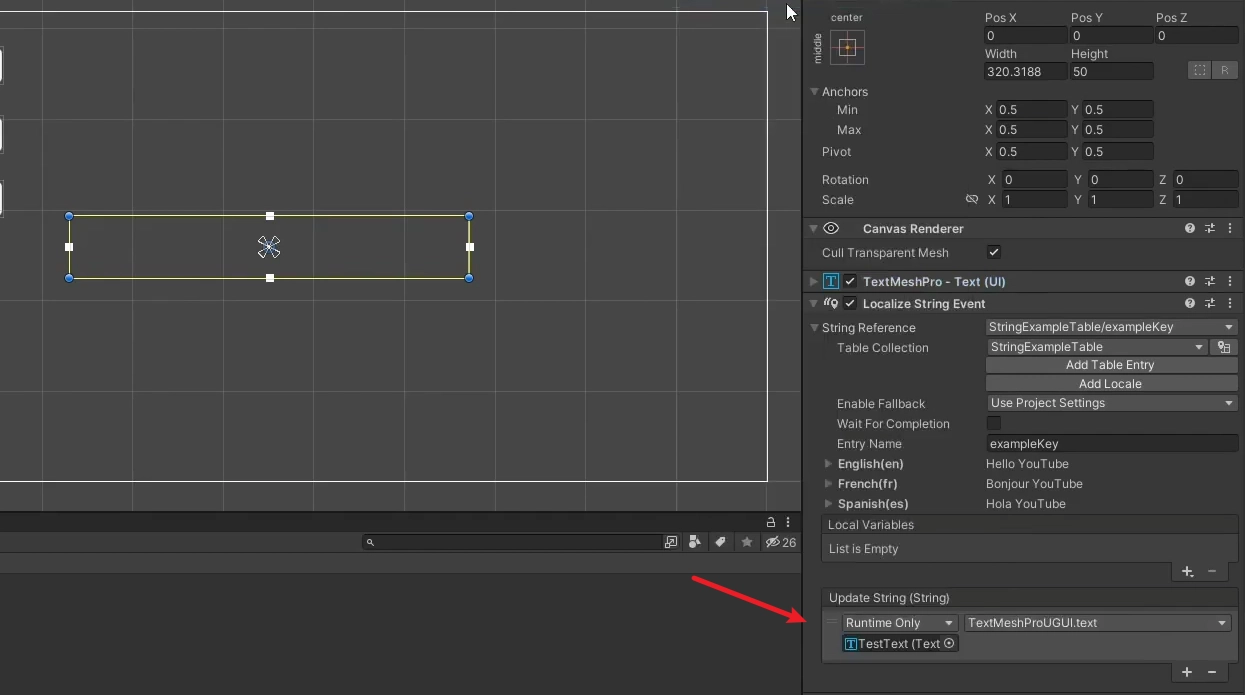Disable the TextMeshPro - Text (UI) component
This screenshot has height=695, width=1245.
850,282
